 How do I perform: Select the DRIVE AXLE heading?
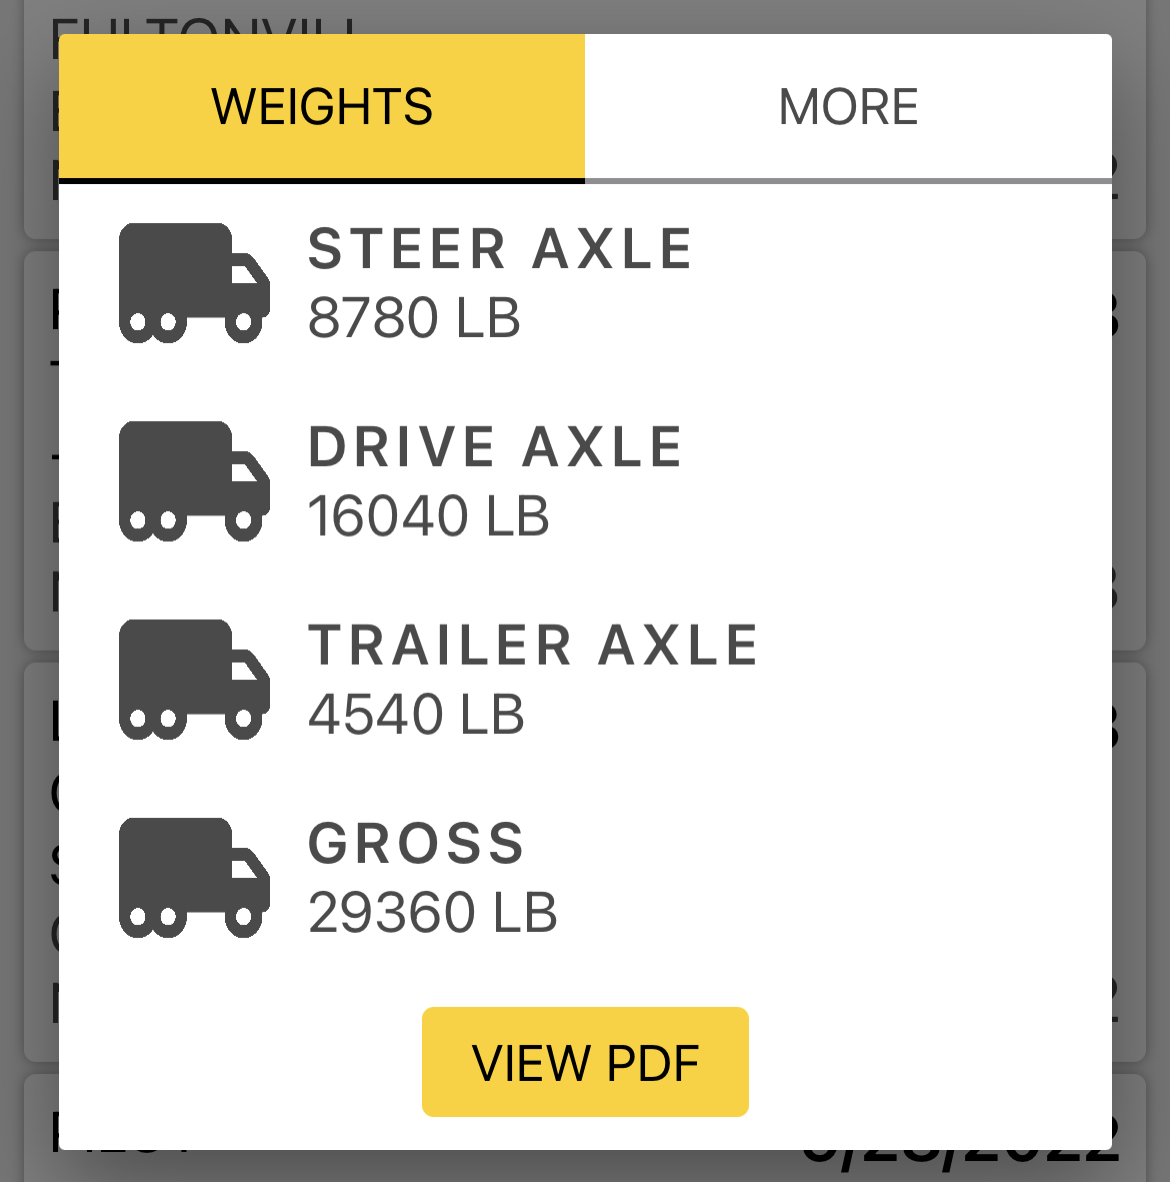495,447
